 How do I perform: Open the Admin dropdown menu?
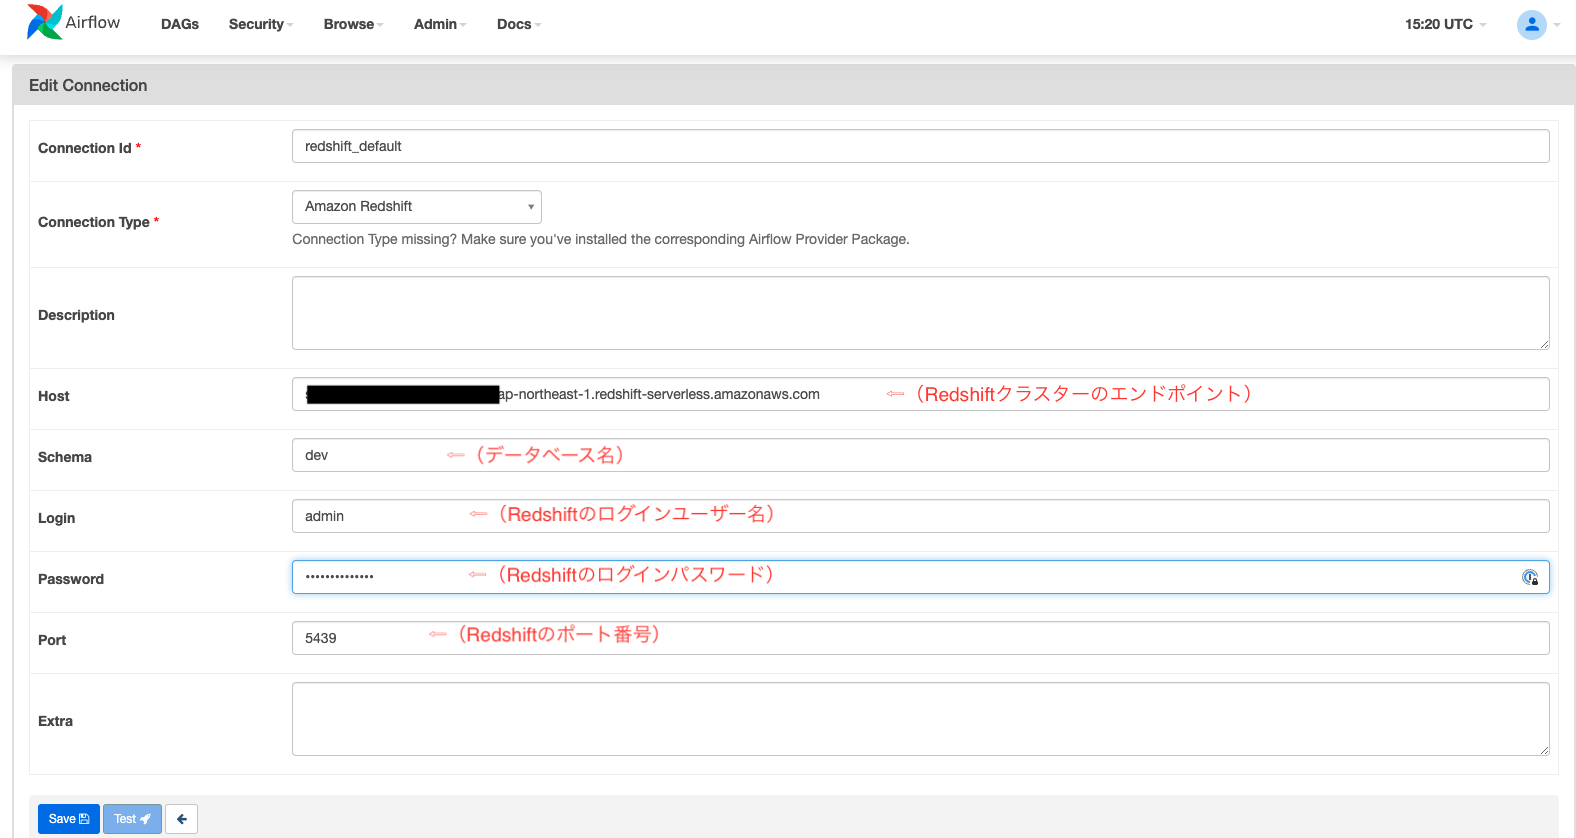pos(440,24)
